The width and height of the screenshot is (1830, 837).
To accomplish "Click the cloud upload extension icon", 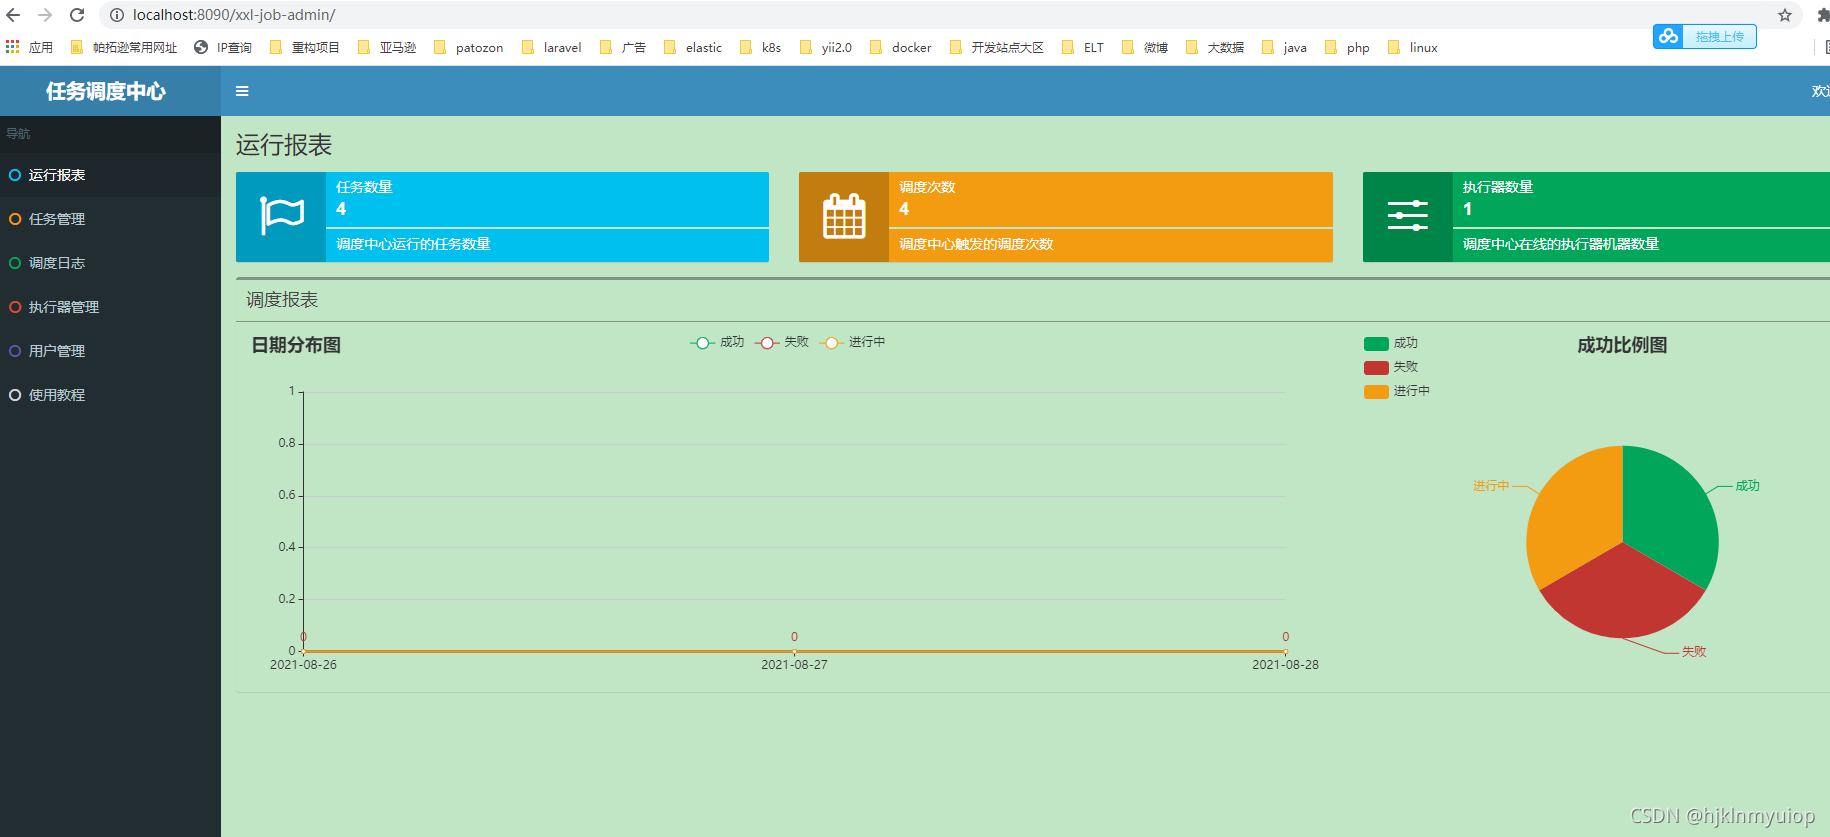I will click(1668, 36).
